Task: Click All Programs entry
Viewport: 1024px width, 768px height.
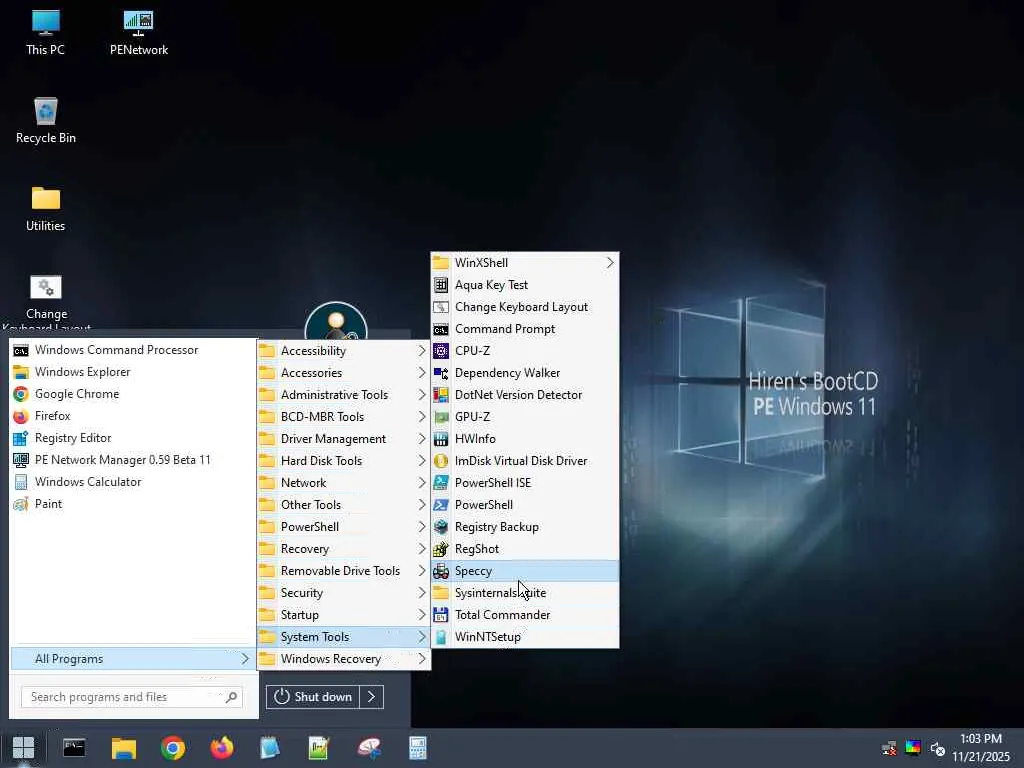Action: click(x=133, y=659)
